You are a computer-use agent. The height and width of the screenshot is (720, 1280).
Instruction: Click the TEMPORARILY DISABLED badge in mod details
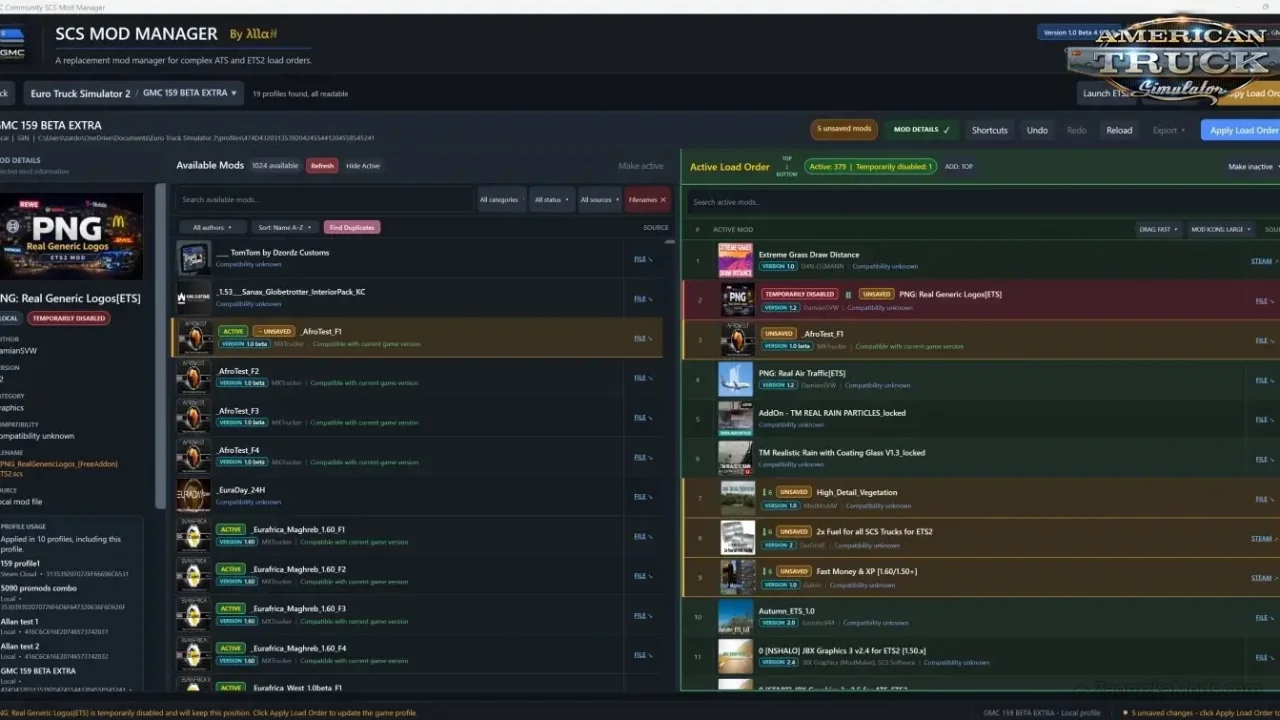pos(68,318)
